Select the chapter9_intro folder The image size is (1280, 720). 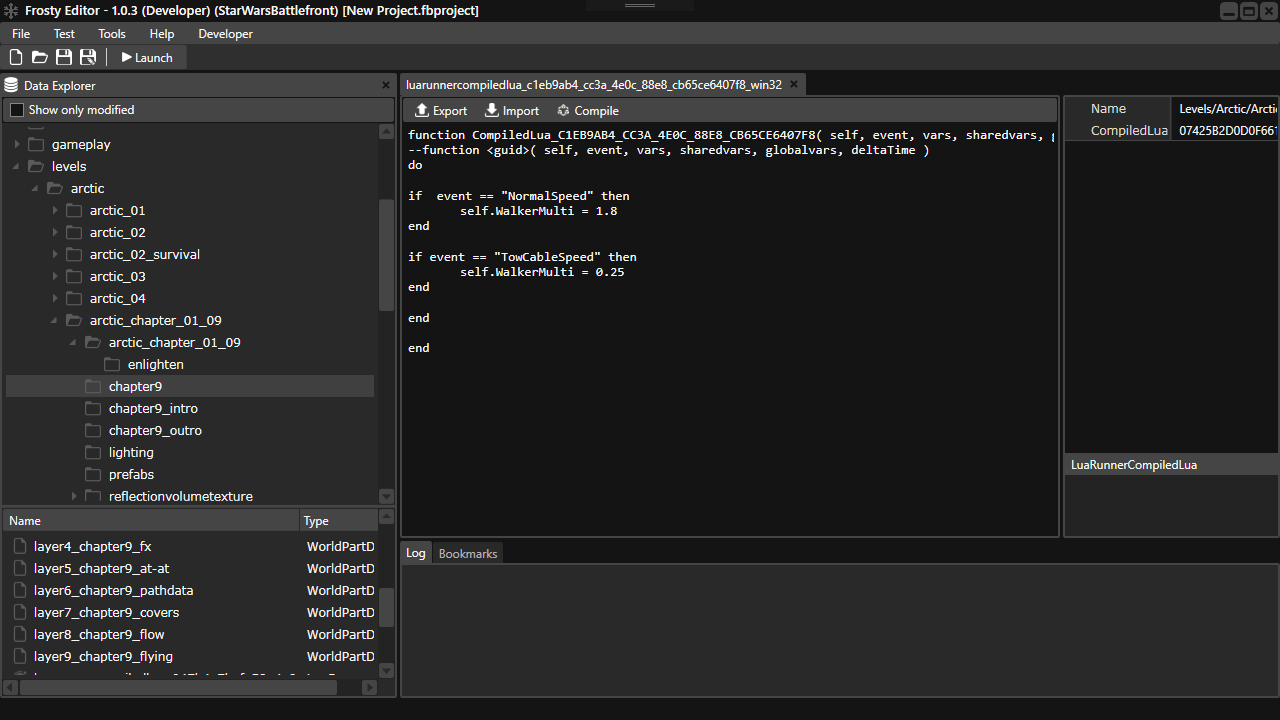153,409
